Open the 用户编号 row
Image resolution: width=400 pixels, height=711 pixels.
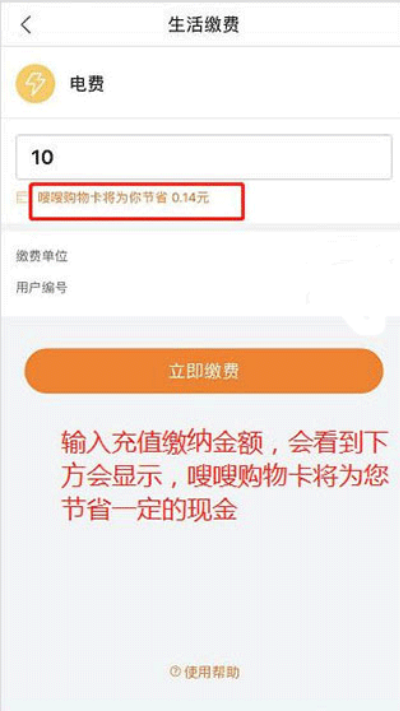coord(200,287)
